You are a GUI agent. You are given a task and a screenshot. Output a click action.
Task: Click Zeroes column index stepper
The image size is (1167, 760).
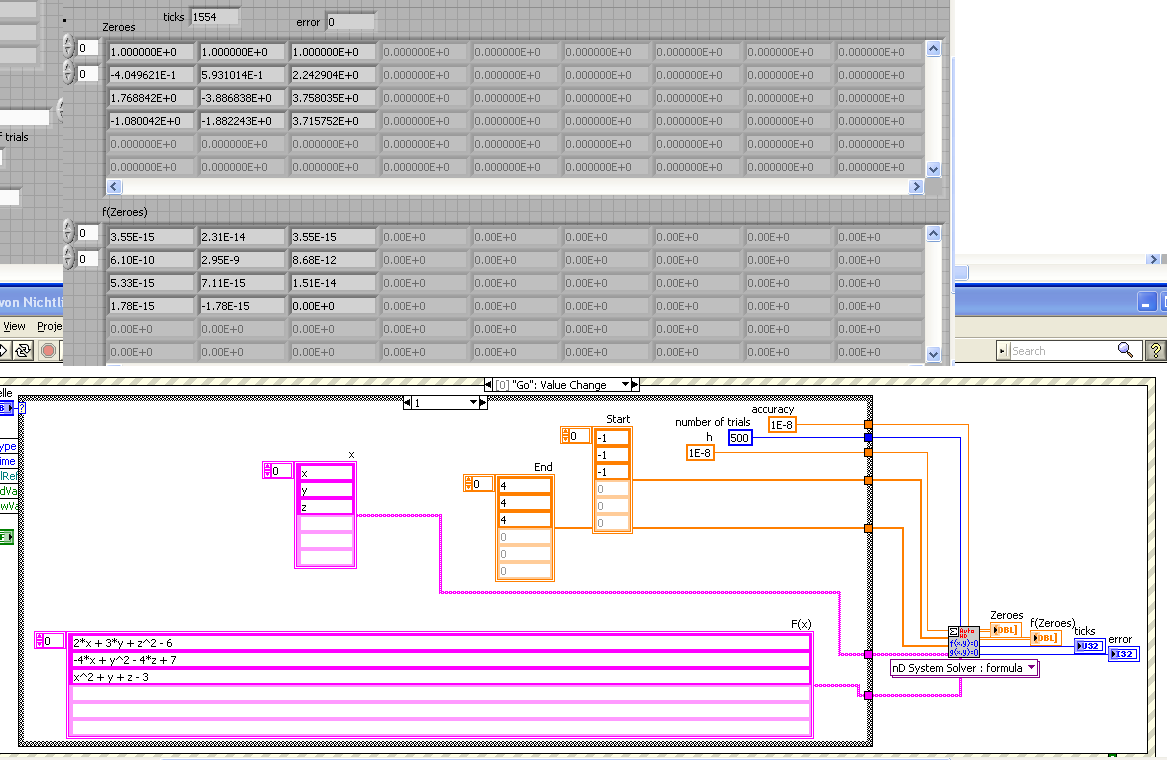(x=68, y=73)
